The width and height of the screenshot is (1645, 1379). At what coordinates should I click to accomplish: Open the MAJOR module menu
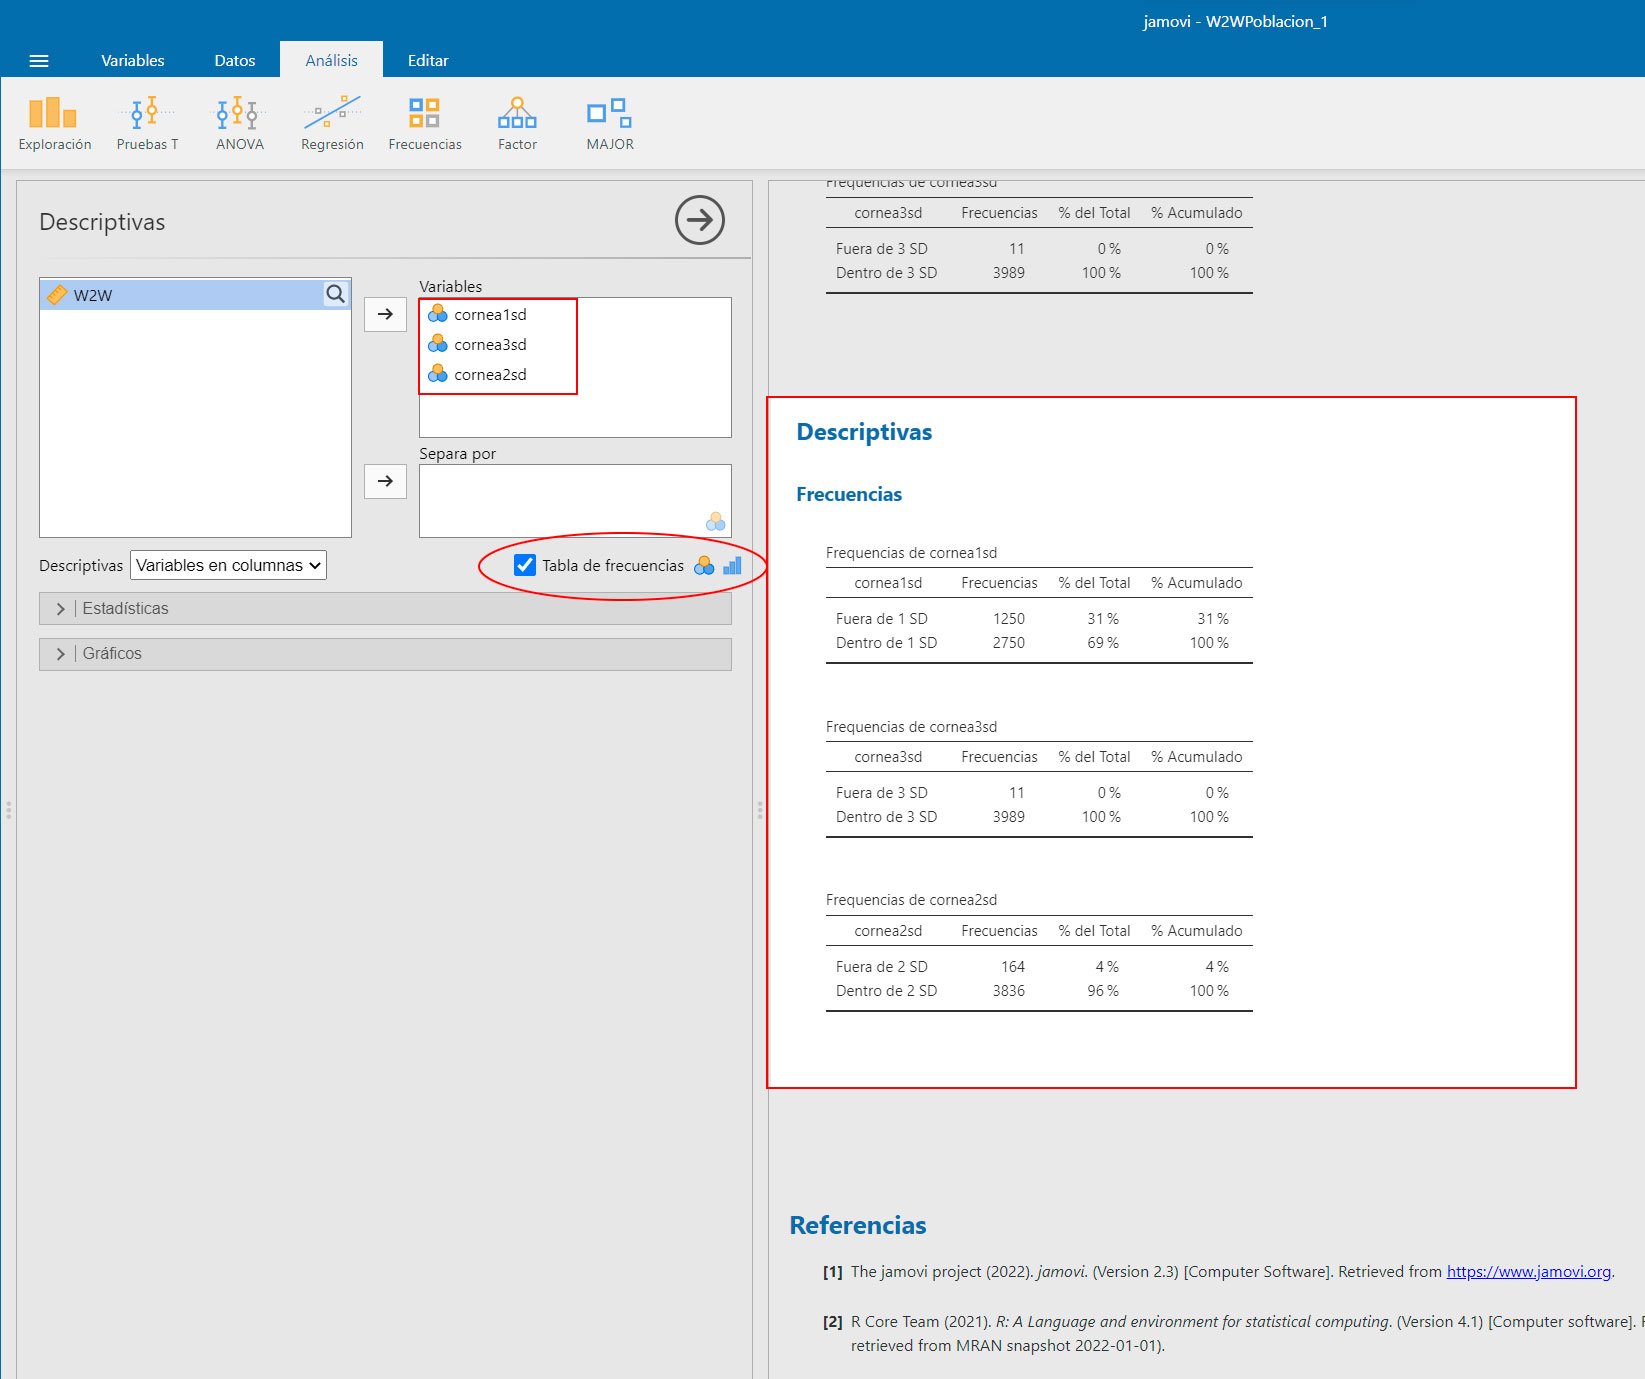pos(610,124)
